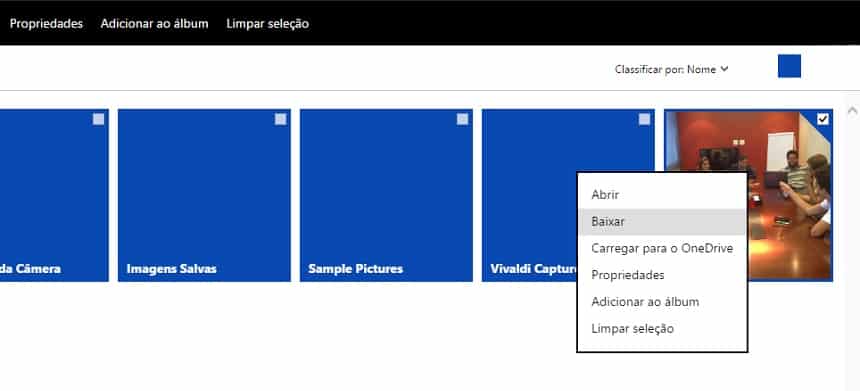
Task: Click the chevron beside Classificar por: Nome
Action: 725,69
